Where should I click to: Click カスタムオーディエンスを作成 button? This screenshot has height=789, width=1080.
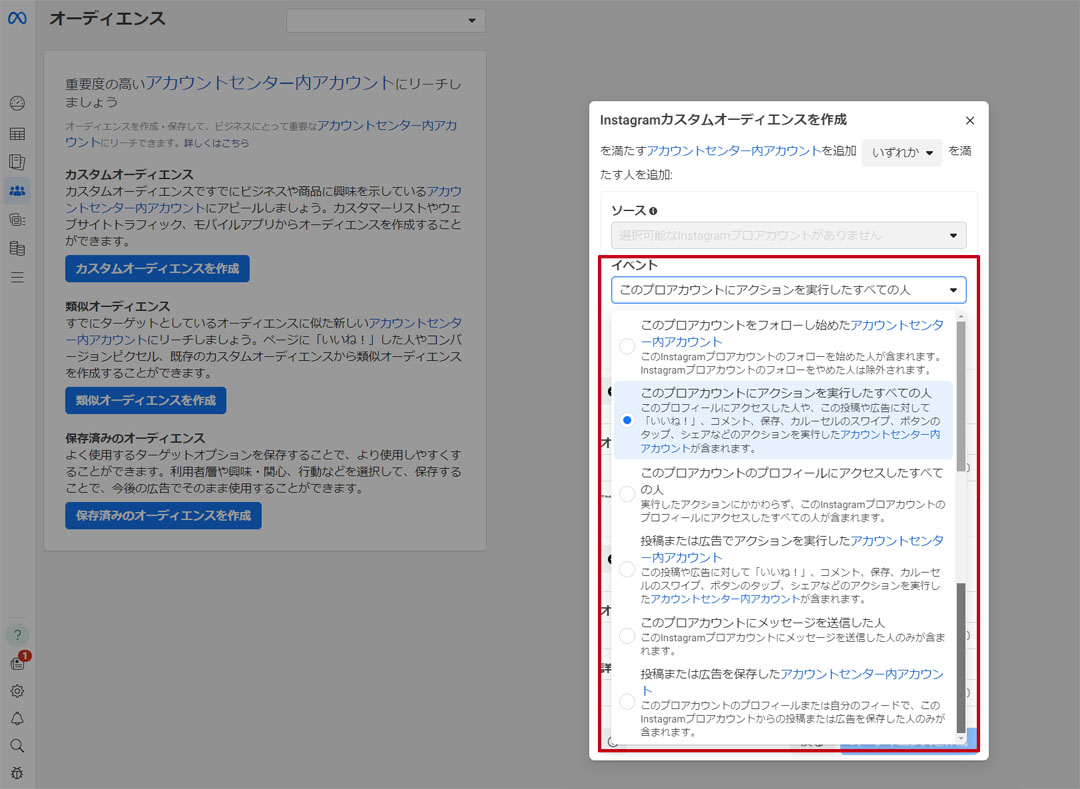click(157, 269)
